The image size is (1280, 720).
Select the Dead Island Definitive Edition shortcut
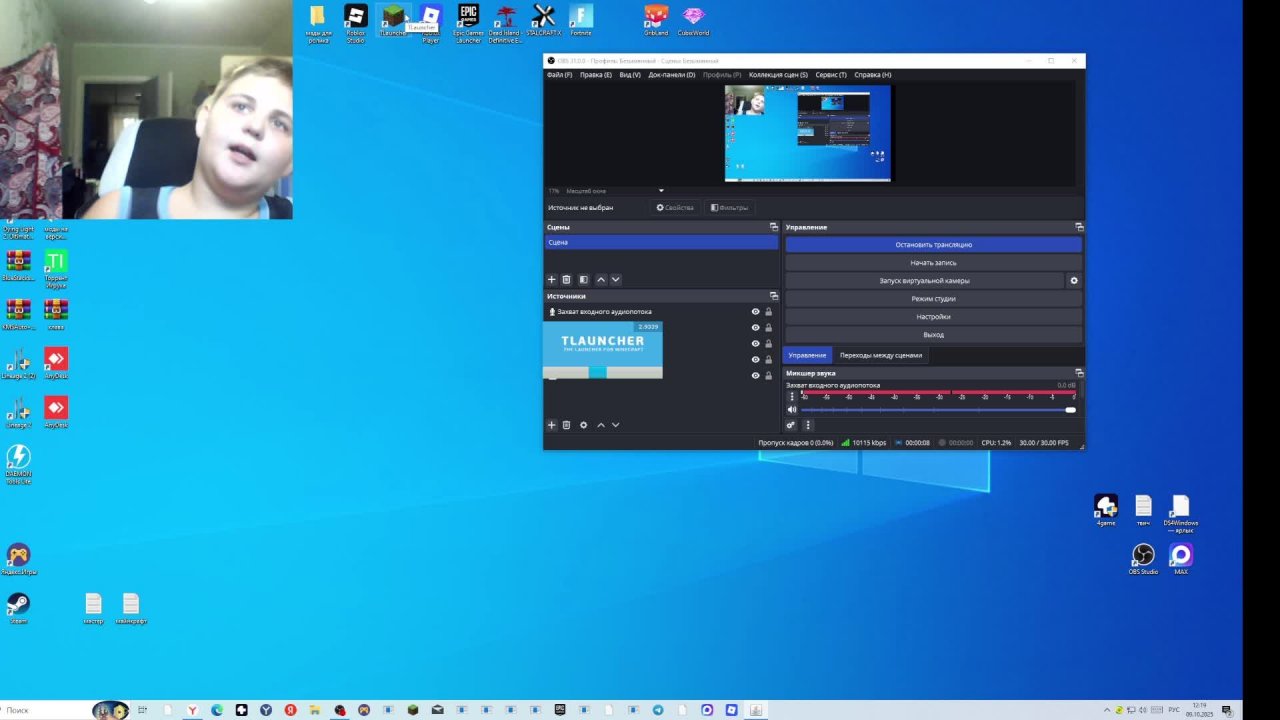[506, 23]
